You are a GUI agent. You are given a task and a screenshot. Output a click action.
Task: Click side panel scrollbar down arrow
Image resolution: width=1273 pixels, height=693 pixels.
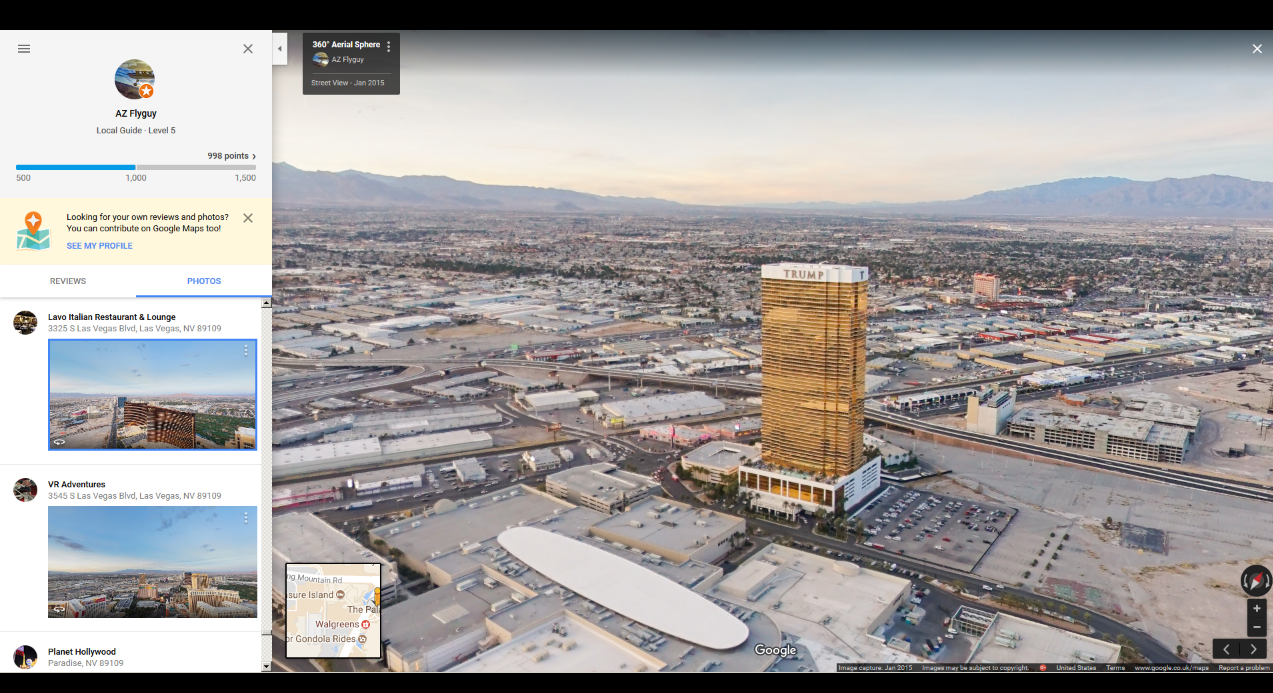(x=266, y=666)
